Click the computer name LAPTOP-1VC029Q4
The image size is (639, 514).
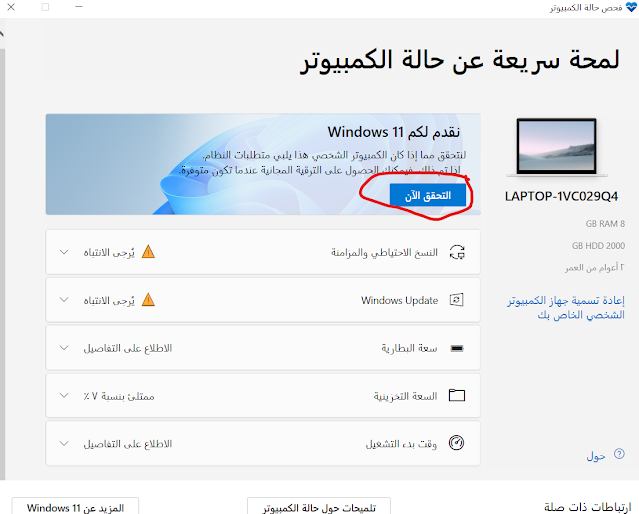561,196
